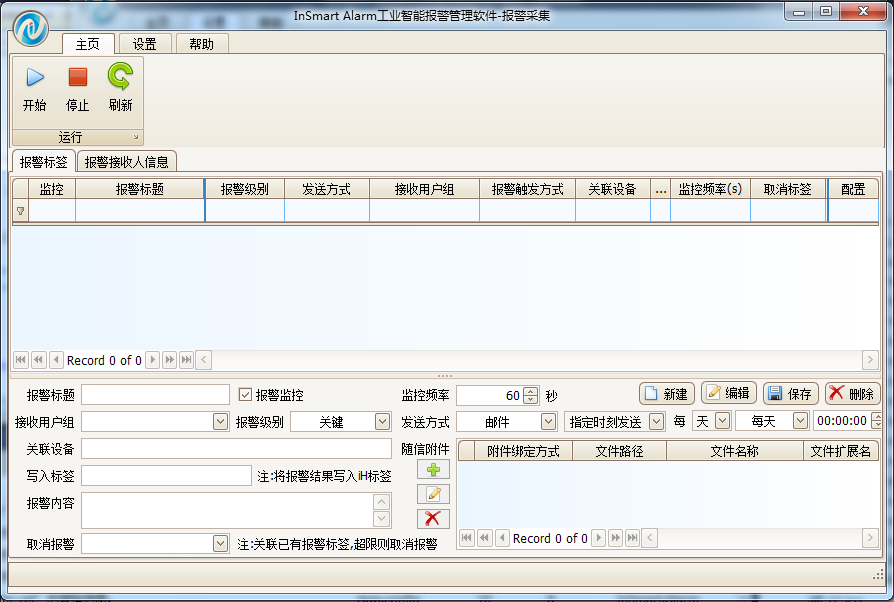Click the 刷新 refresh green arrow icon
The width and height of the screenshot is (894, 602).
120,76
